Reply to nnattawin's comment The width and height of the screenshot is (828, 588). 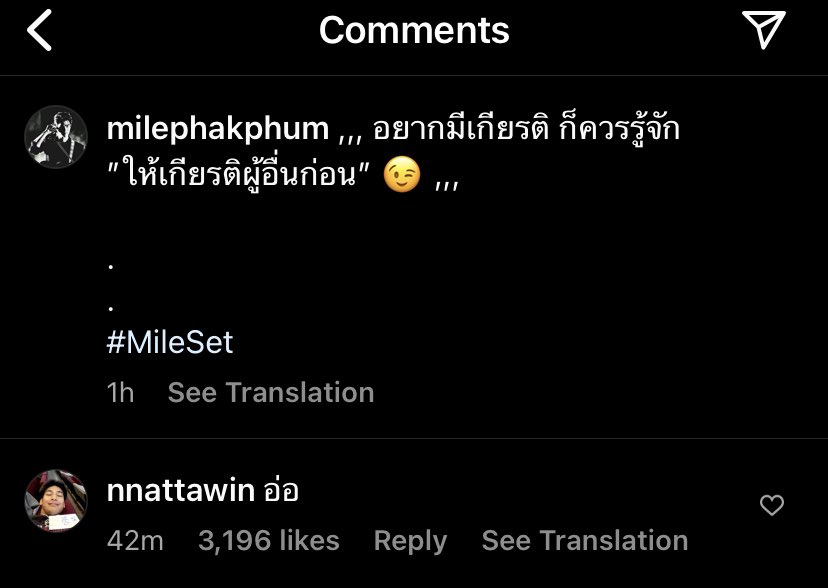pos(410,541)
